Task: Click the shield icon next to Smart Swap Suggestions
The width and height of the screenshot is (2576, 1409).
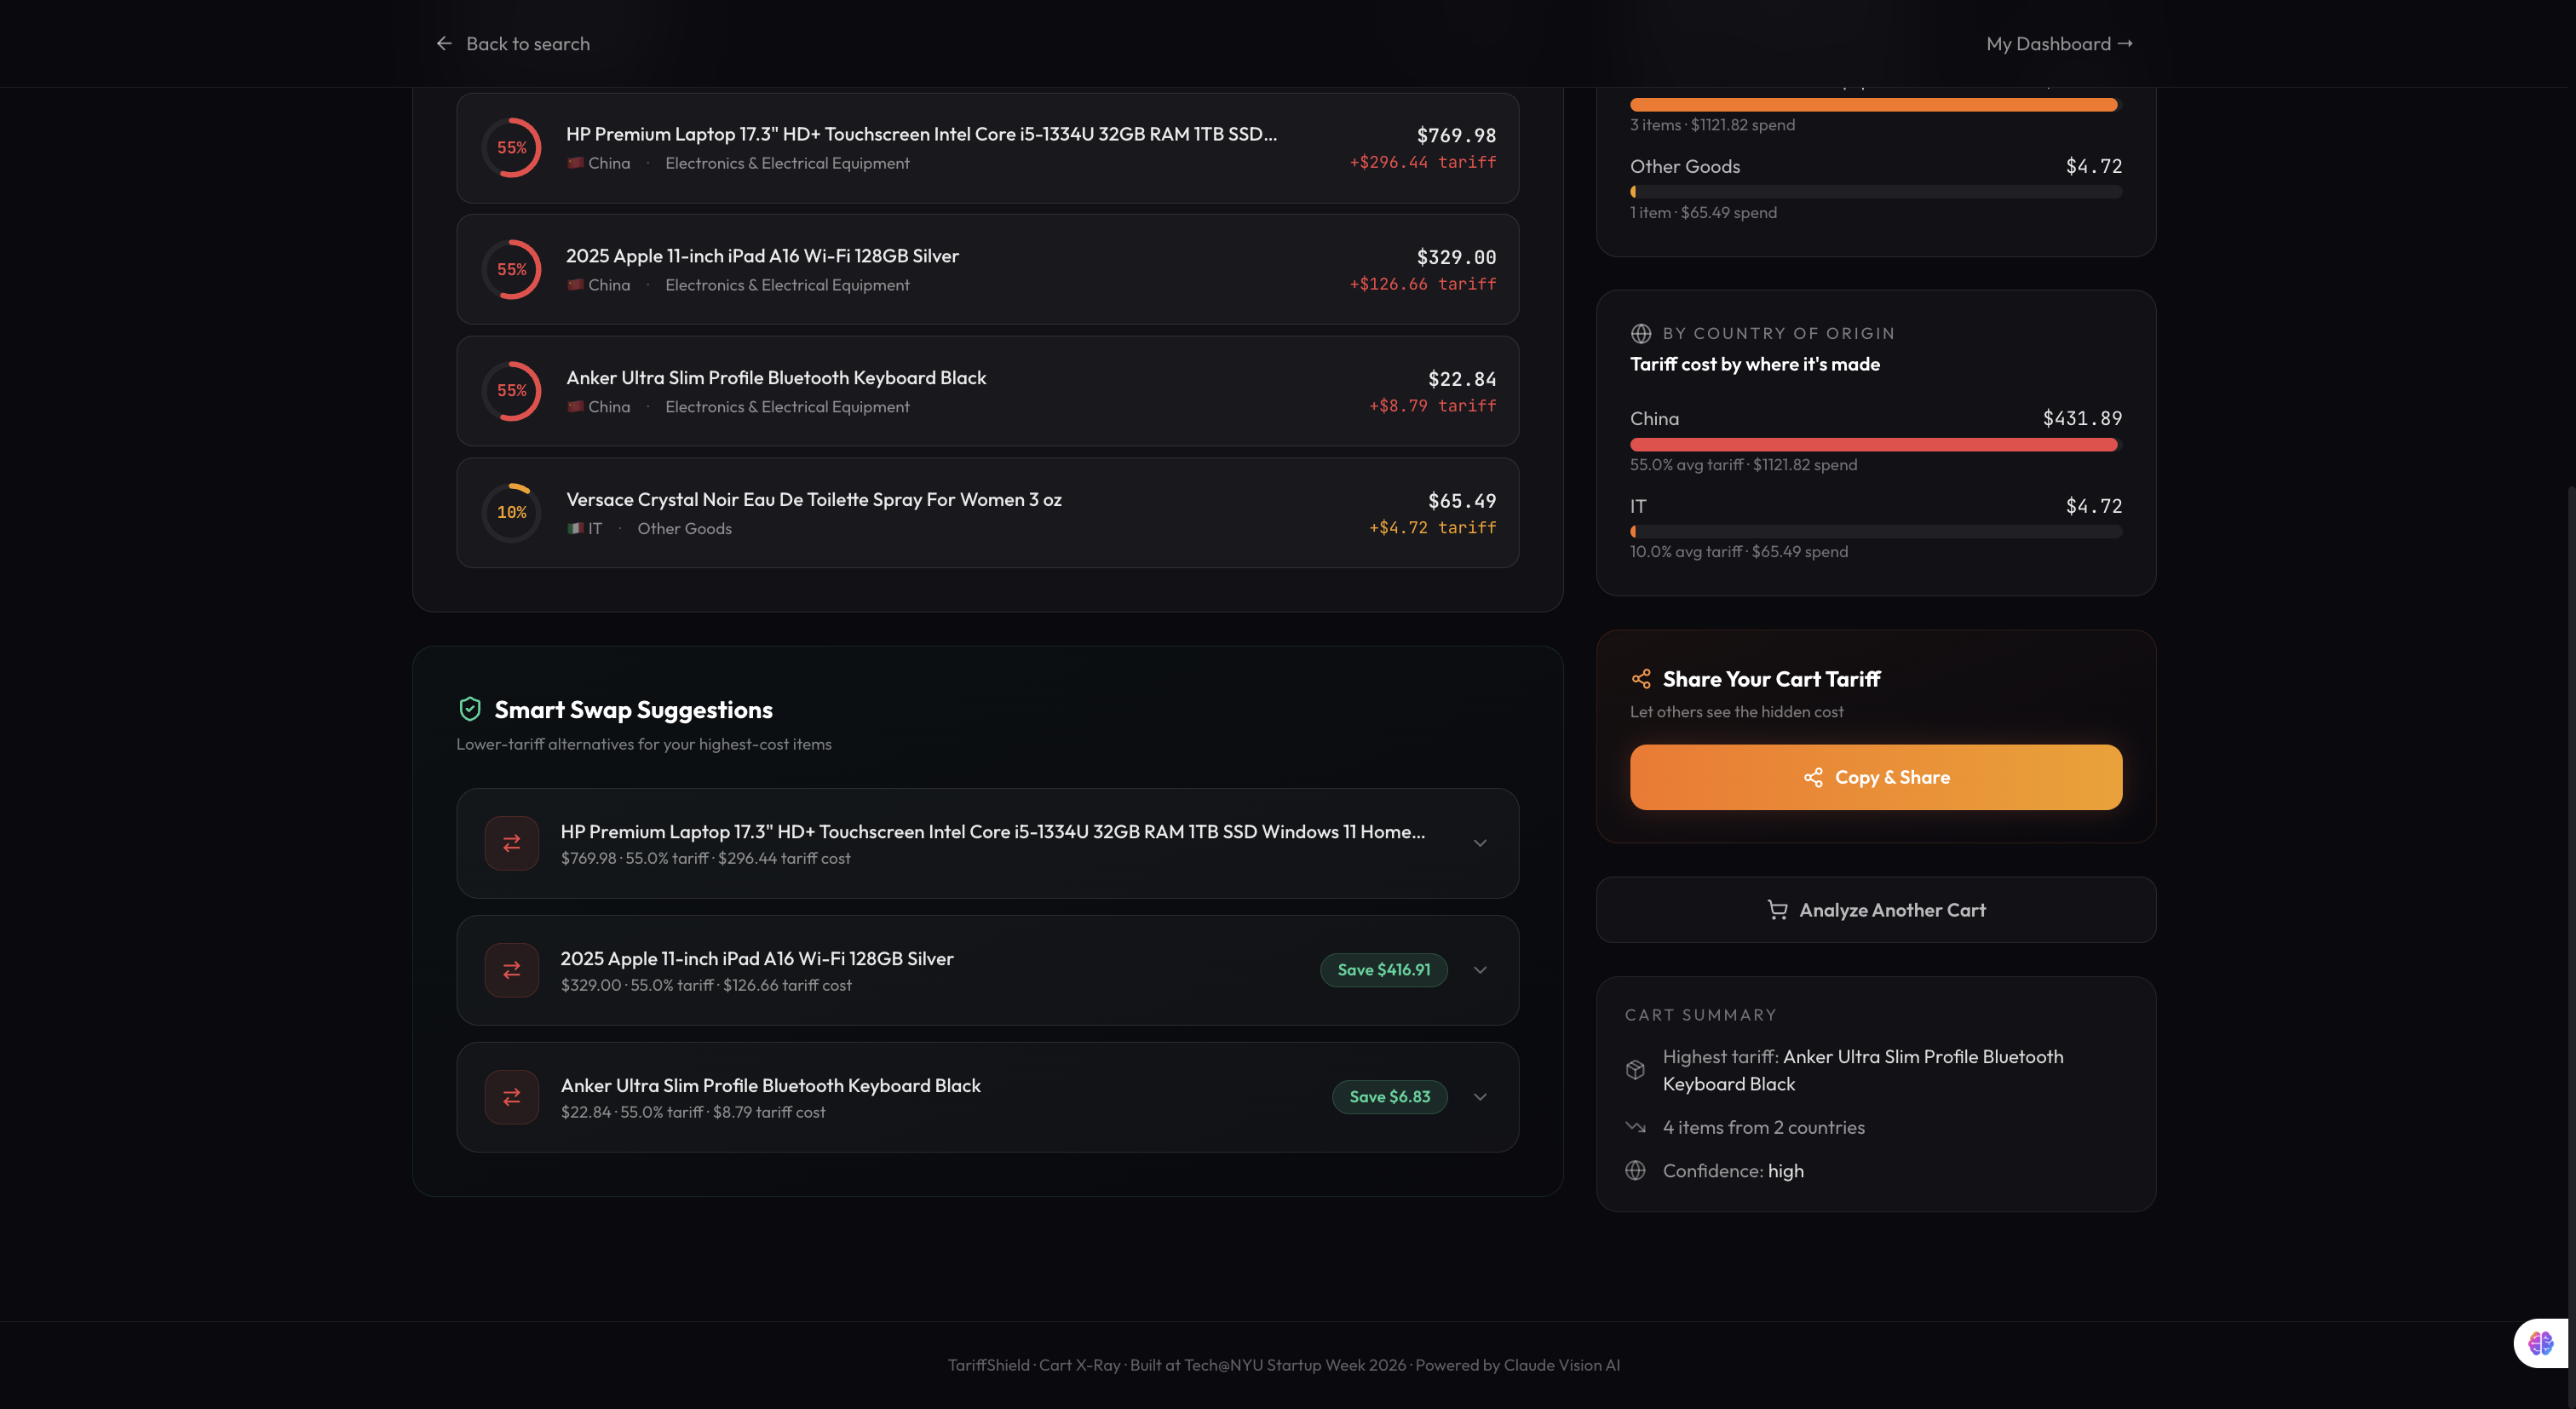Action: coord(470,709)
